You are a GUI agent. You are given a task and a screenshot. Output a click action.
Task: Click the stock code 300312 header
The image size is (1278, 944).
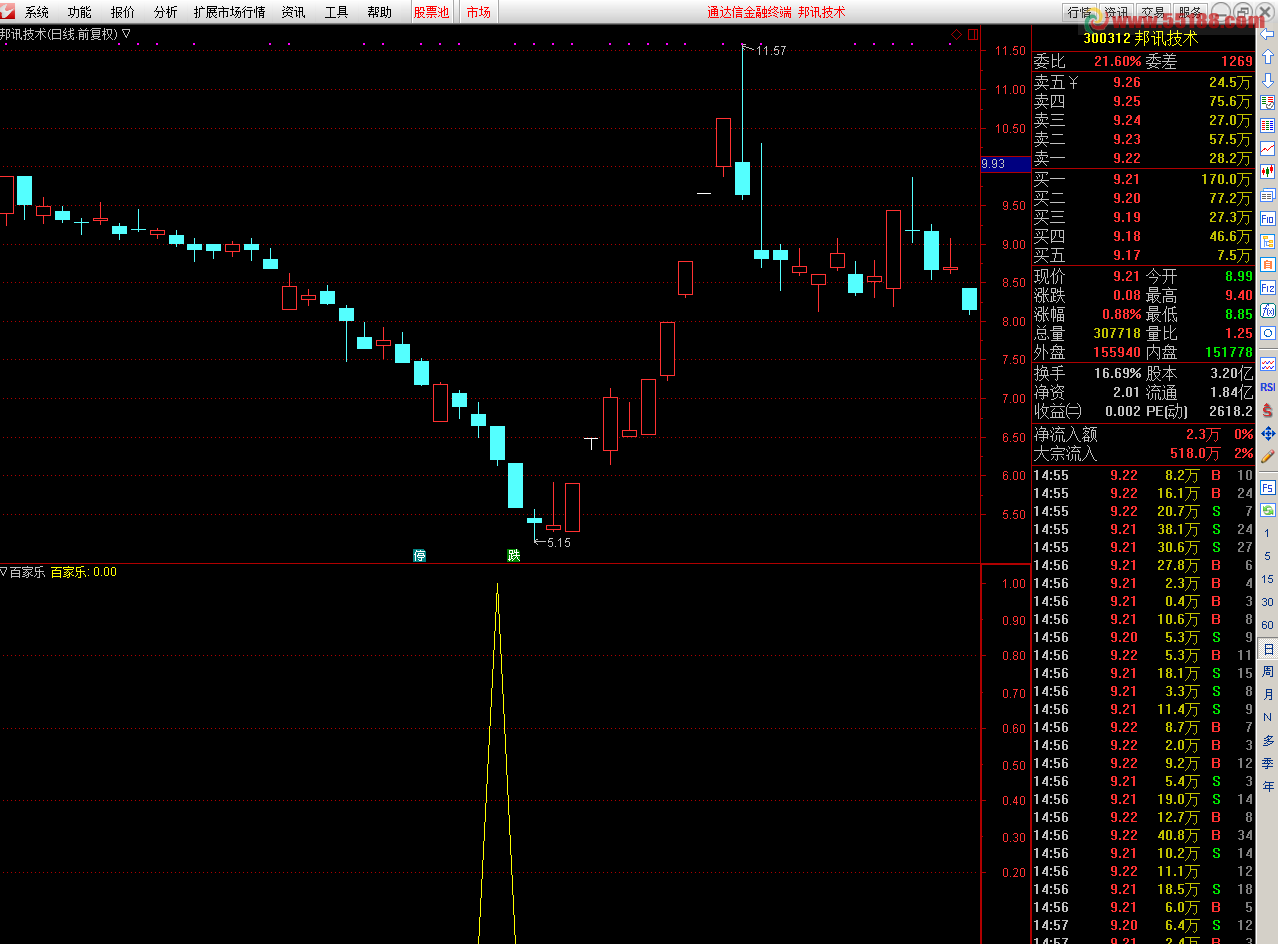[1106, 38]
